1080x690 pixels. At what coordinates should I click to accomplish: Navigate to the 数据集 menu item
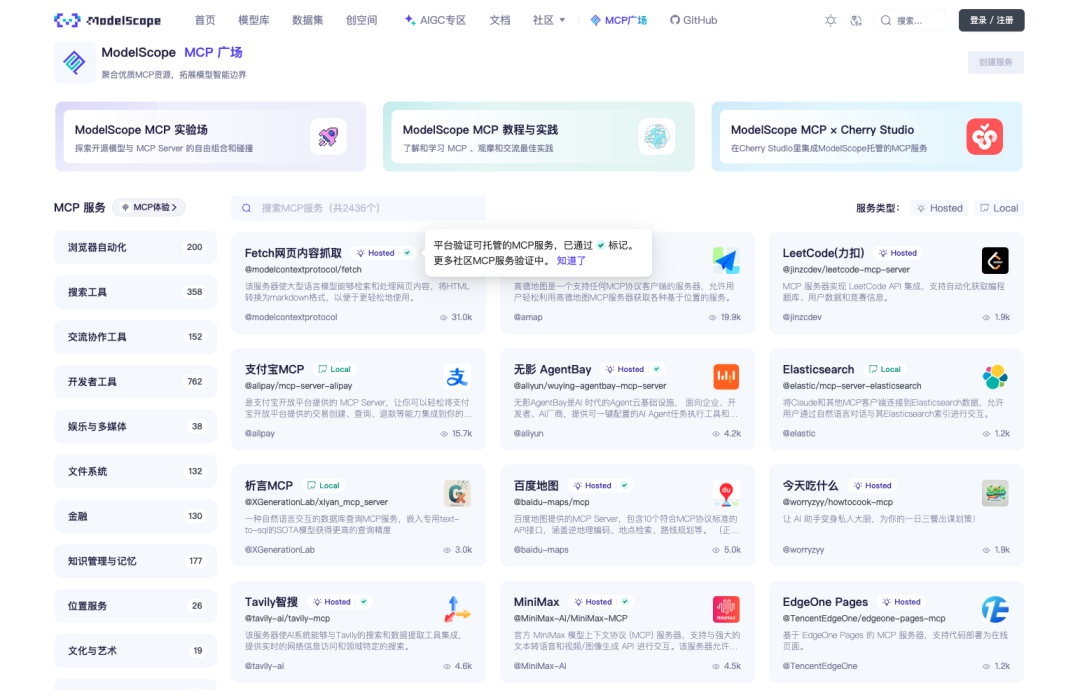307,18
